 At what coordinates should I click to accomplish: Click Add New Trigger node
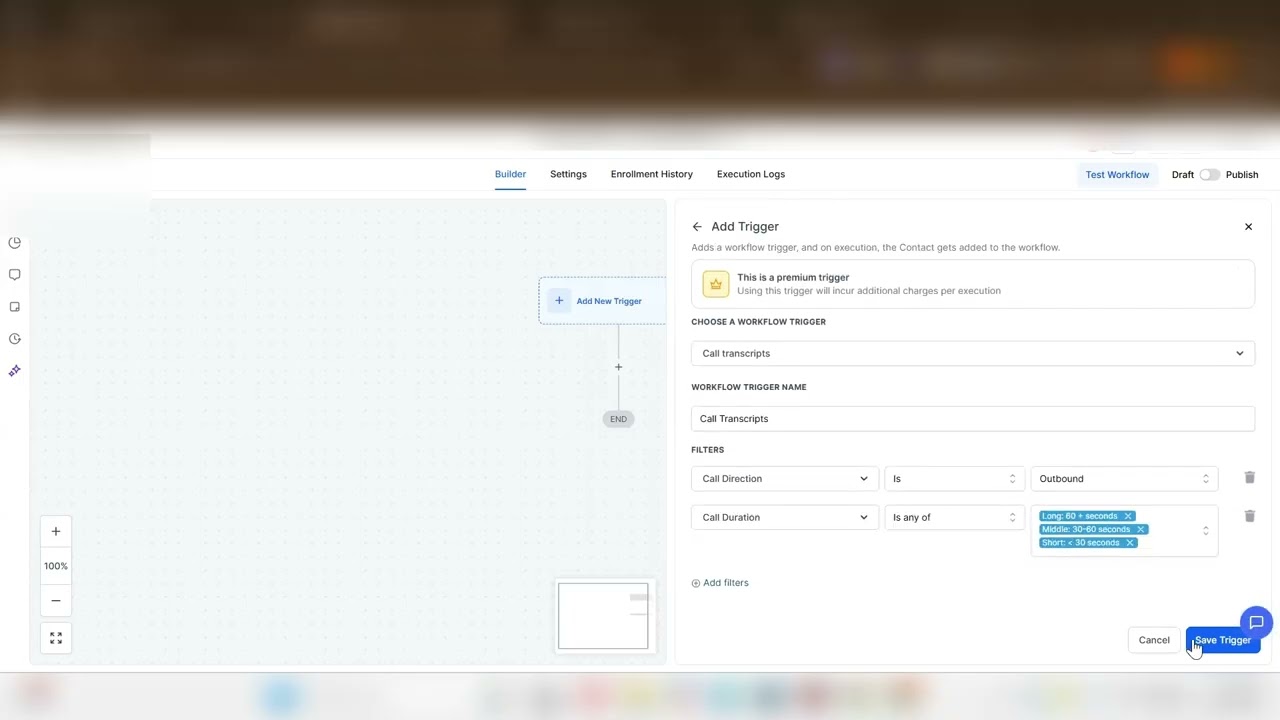coord(602,300)
